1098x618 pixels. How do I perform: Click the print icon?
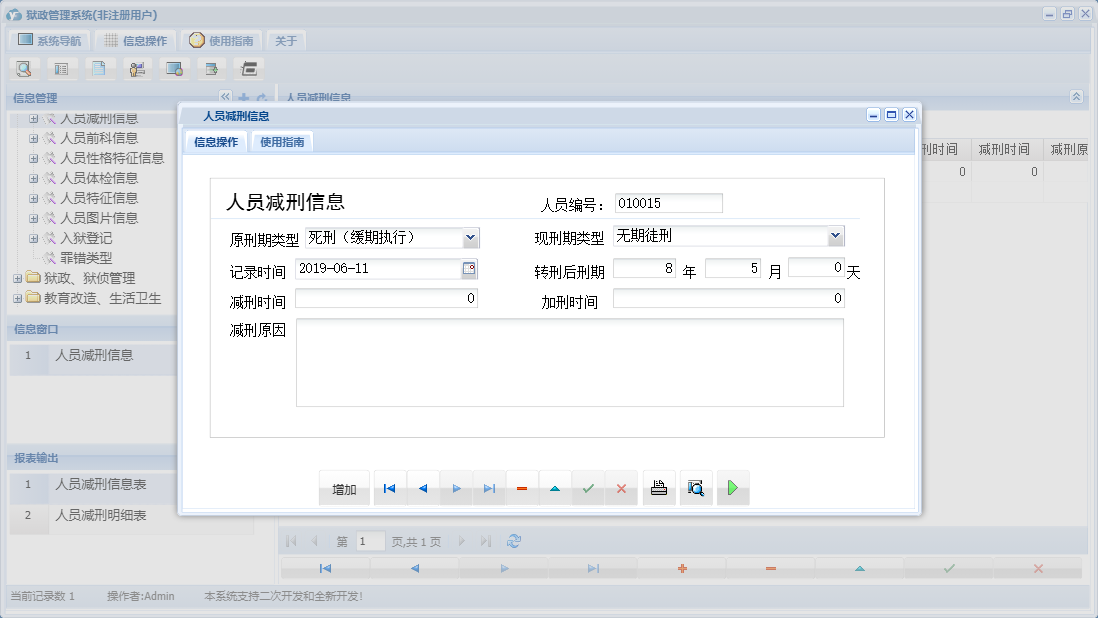coord(659,489)
